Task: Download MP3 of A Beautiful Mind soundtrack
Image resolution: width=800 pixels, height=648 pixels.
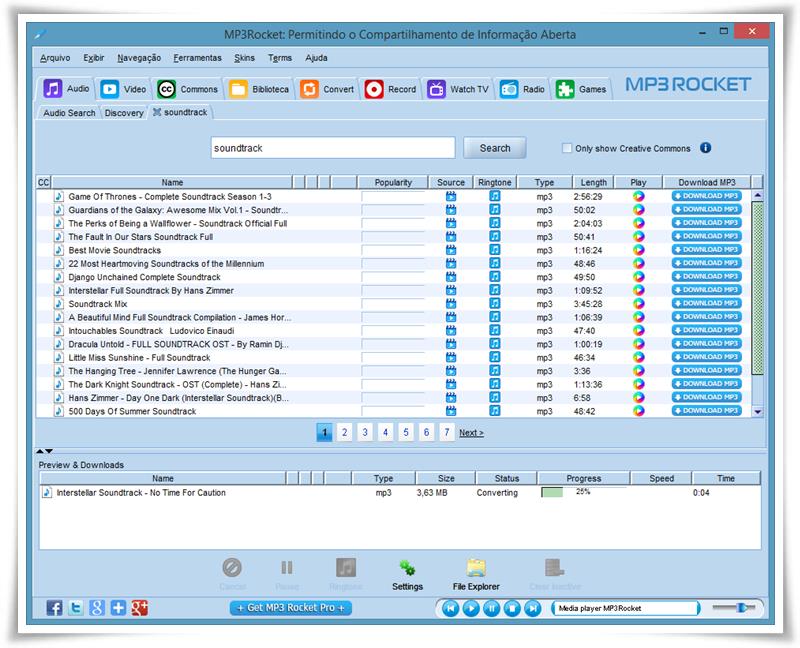Action: coord(707,317)
